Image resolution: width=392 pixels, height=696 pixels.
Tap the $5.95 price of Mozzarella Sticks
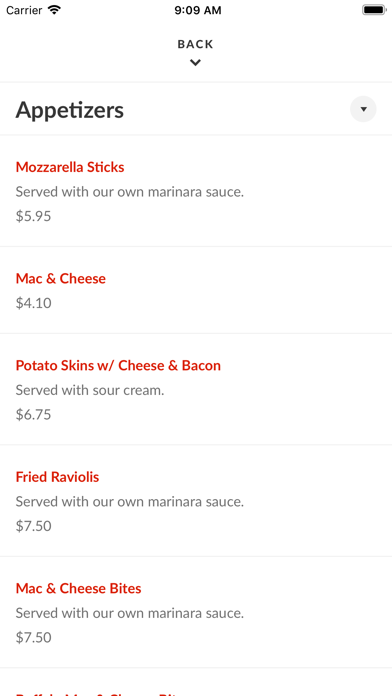(34, 216)
